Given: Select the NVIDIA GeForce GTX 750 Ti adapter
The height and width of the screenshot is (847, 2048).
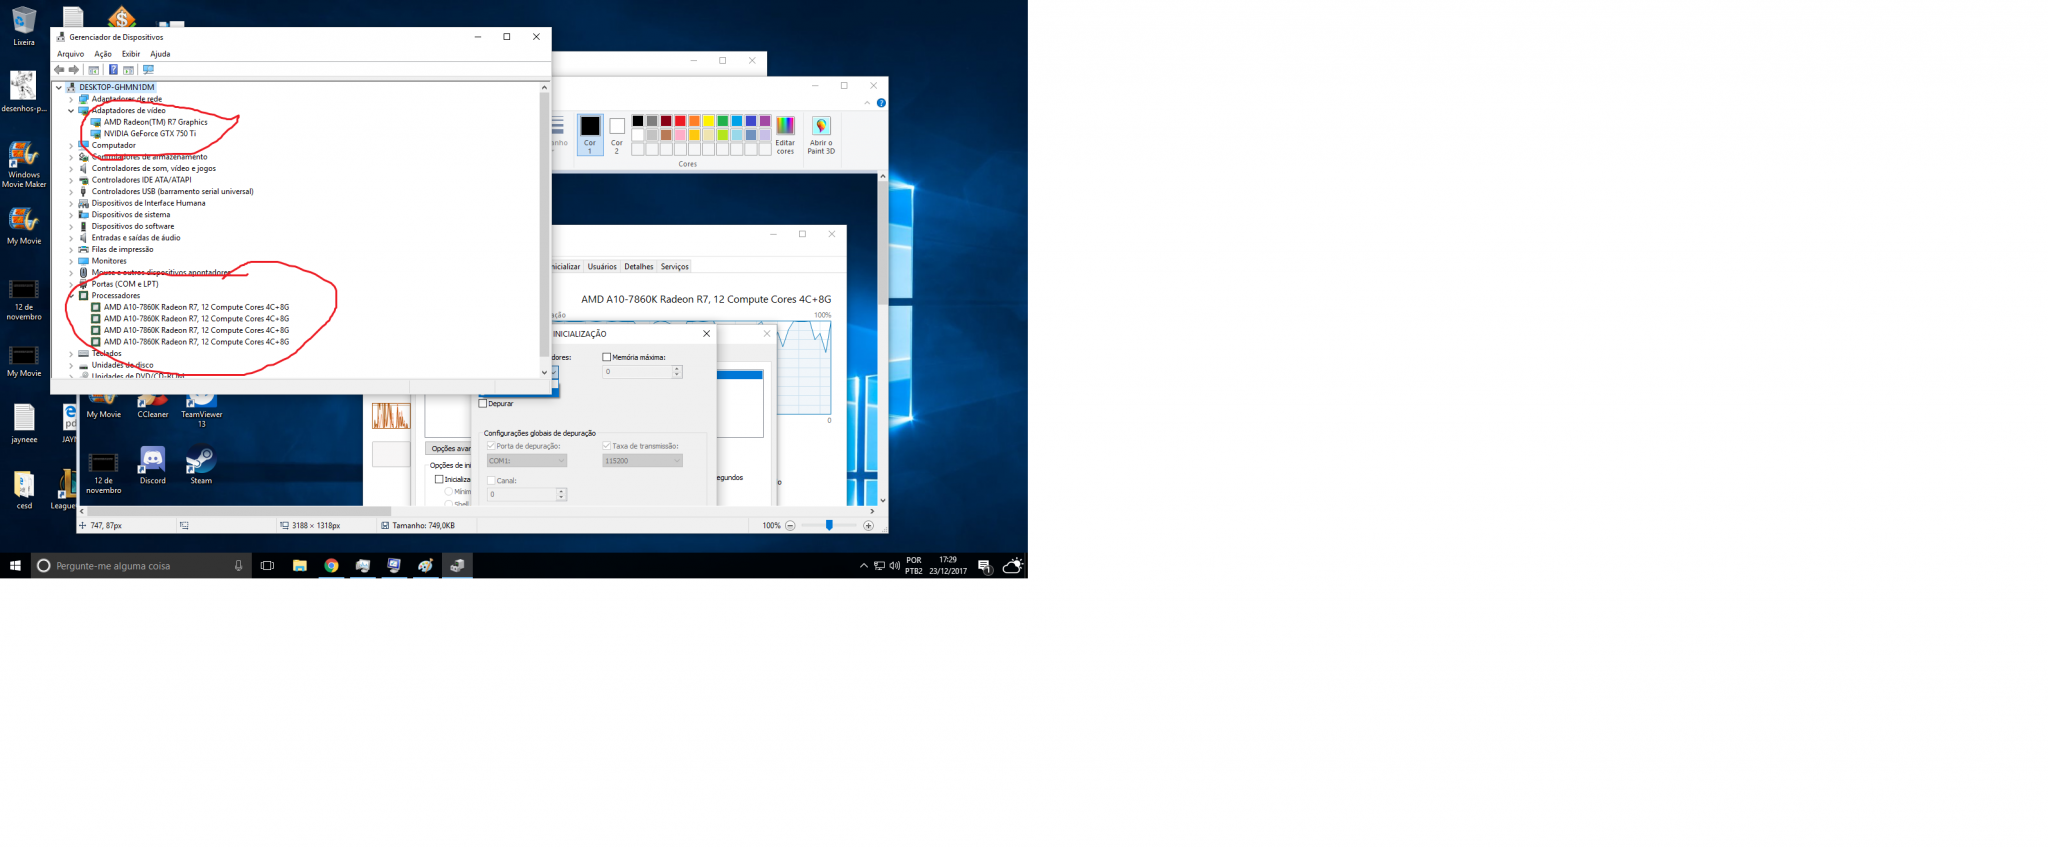Looking at the screenshot, I should 150,133.
